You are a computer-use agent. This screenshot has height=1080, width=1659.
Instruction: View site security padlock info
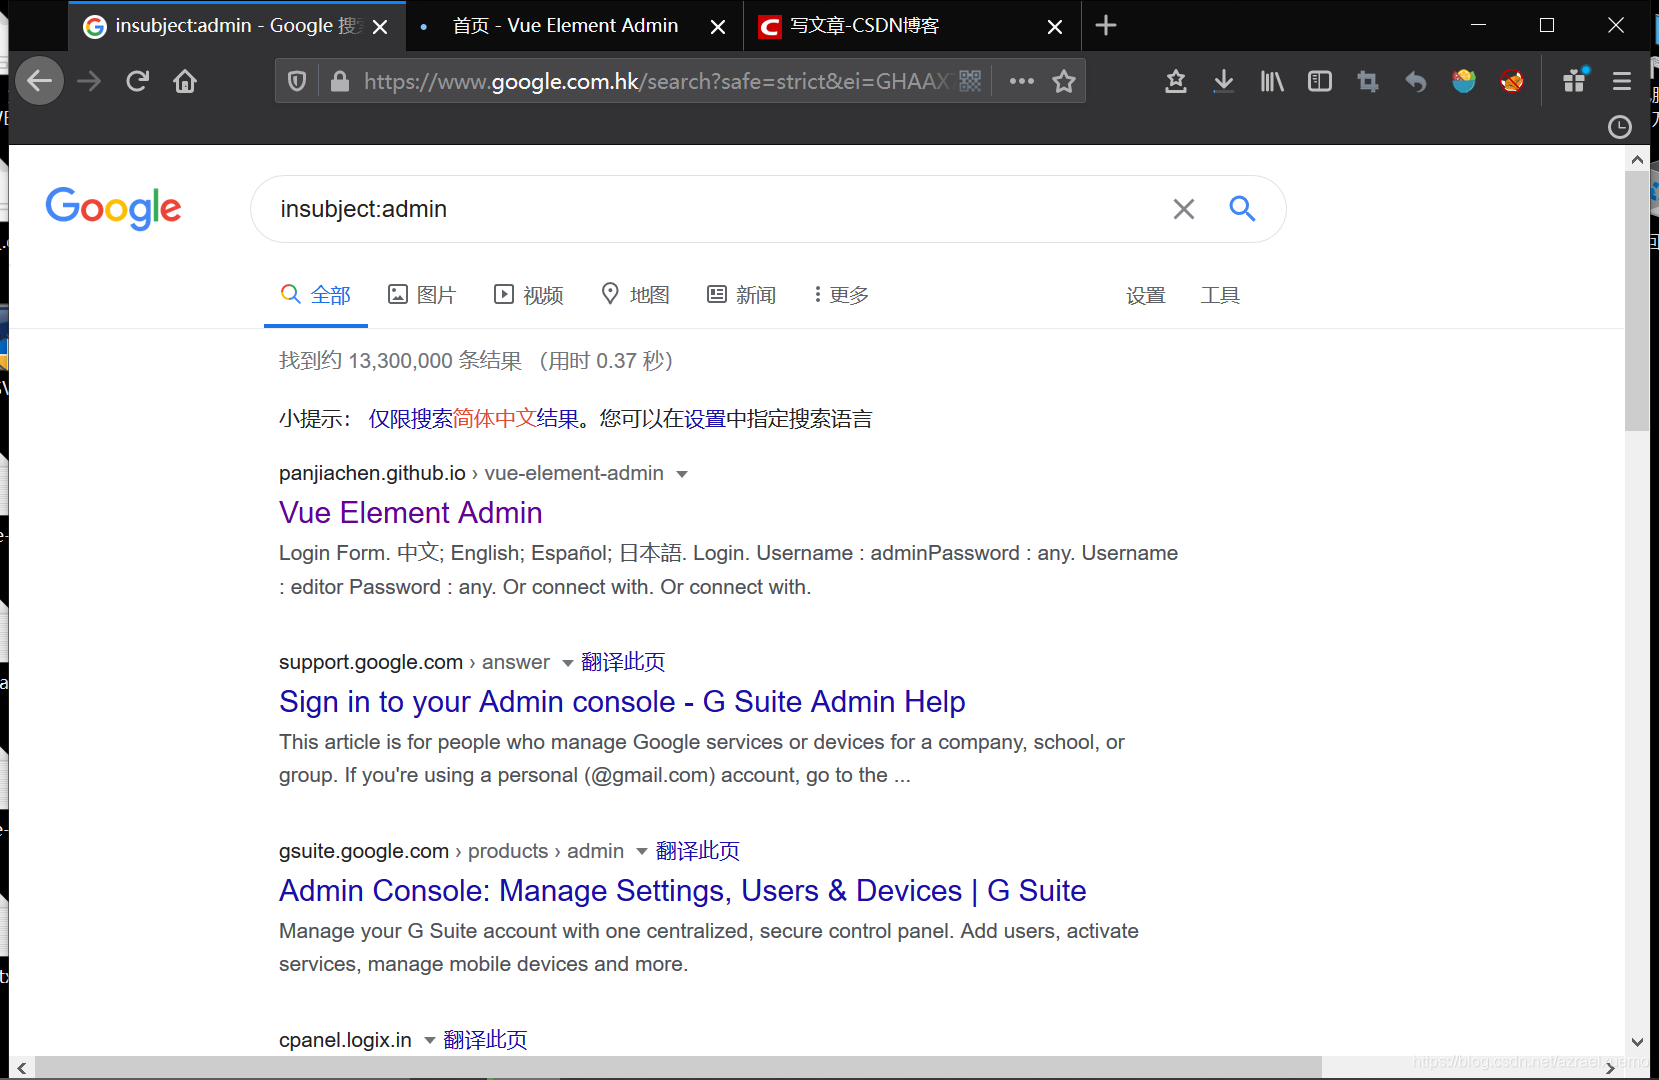click(x=340, y=81)
